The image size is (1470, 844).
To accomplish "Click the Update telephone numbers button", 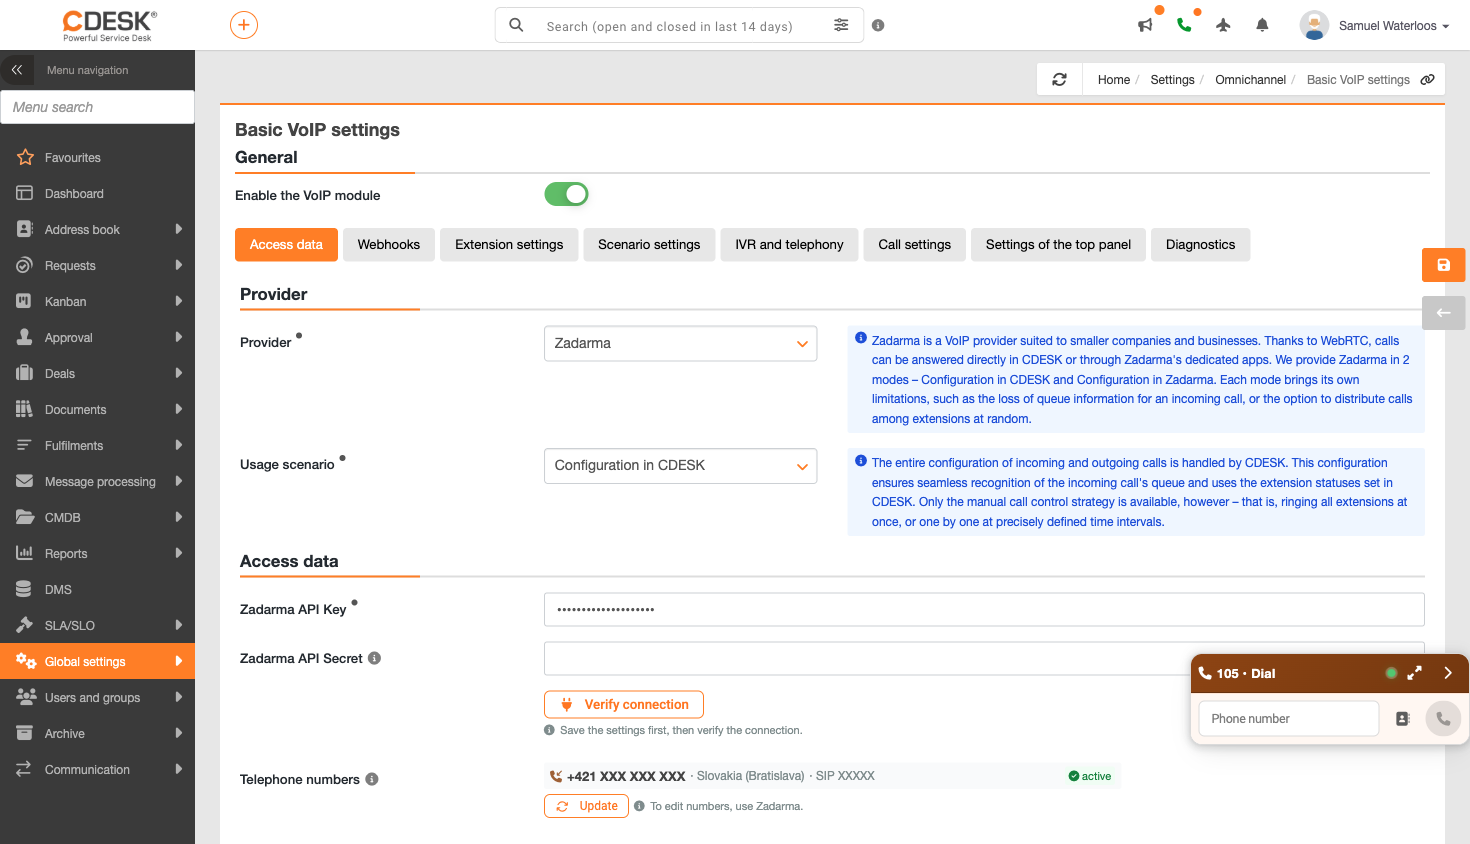I will [586, 806].
